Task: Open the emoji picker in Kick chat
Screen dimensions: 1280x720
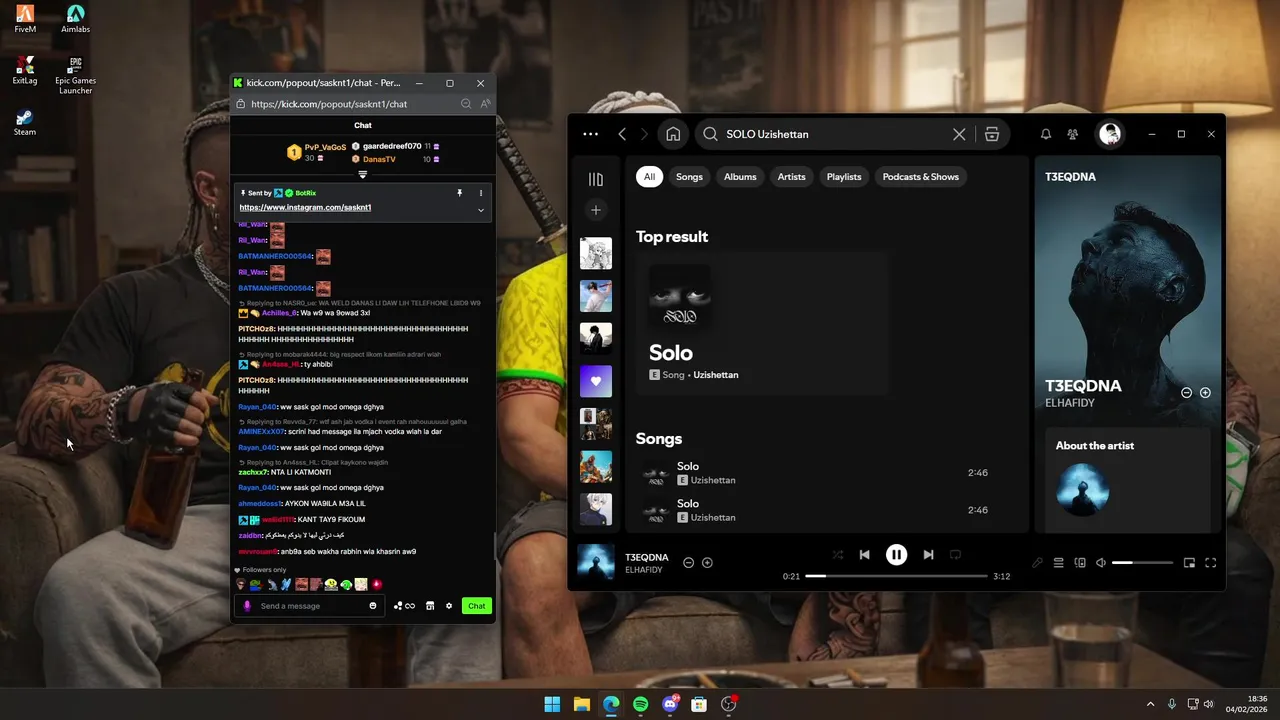Action: click(x=373, y=606)
